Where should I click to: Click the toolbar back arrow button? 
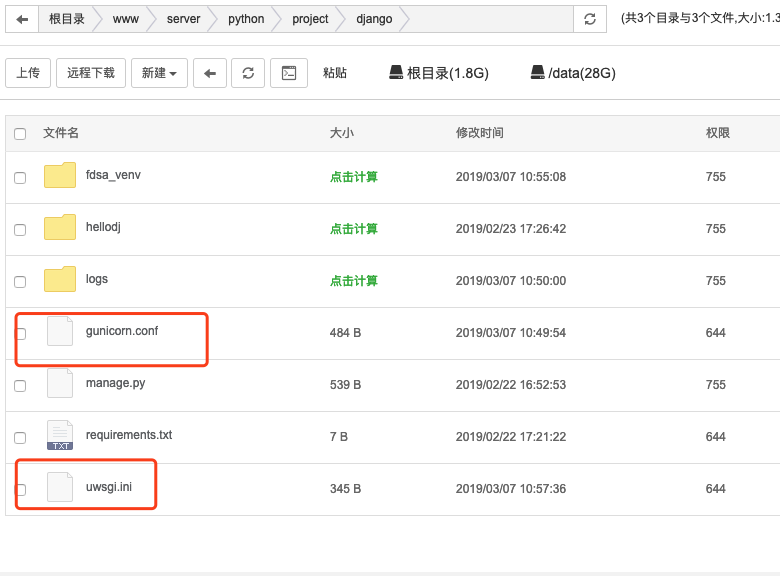coord(209,73)
